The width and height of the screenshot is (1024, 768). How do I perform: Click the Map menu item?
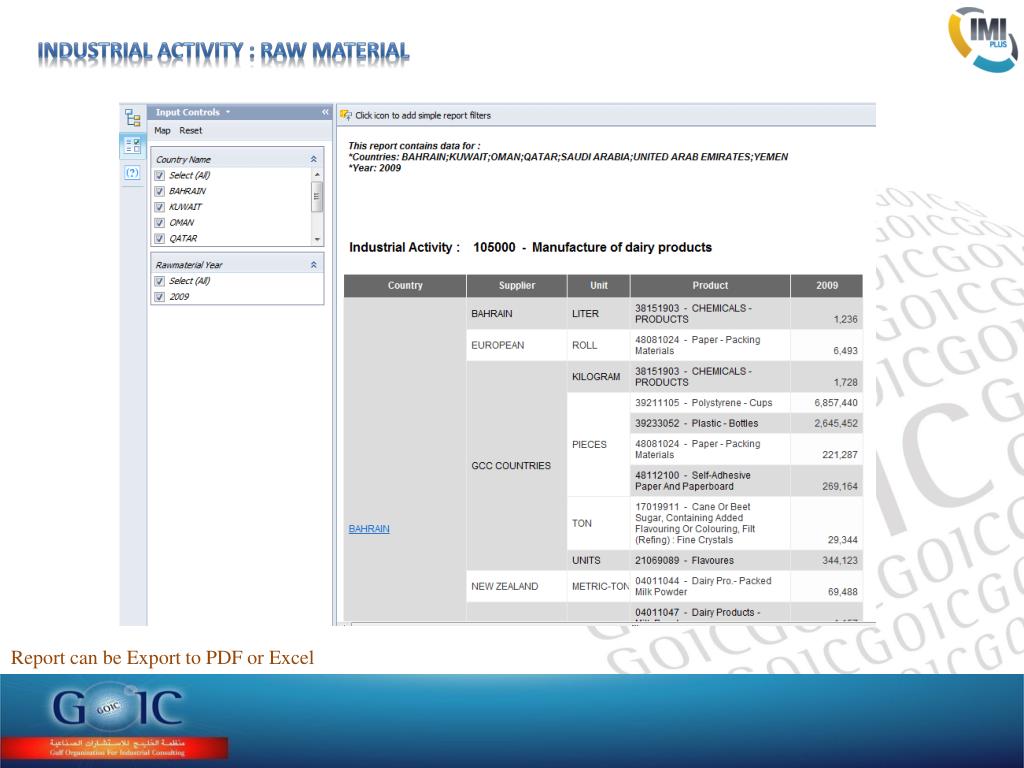pyautogui.click(x=162, y=131)
